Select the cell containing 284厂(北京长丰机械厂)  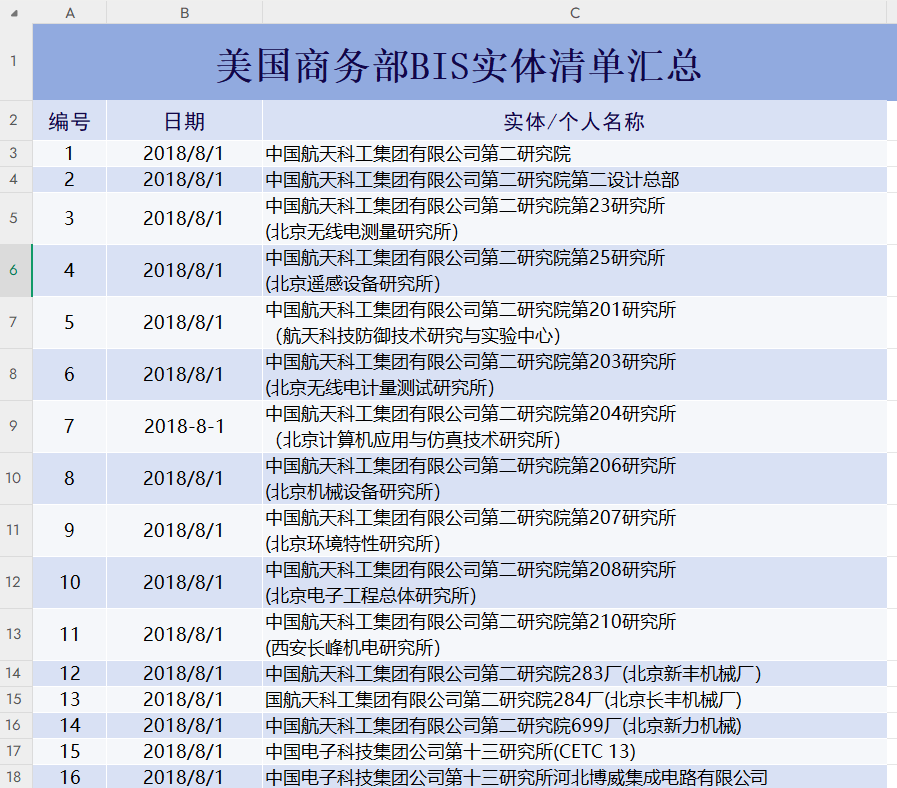(575, 699)
